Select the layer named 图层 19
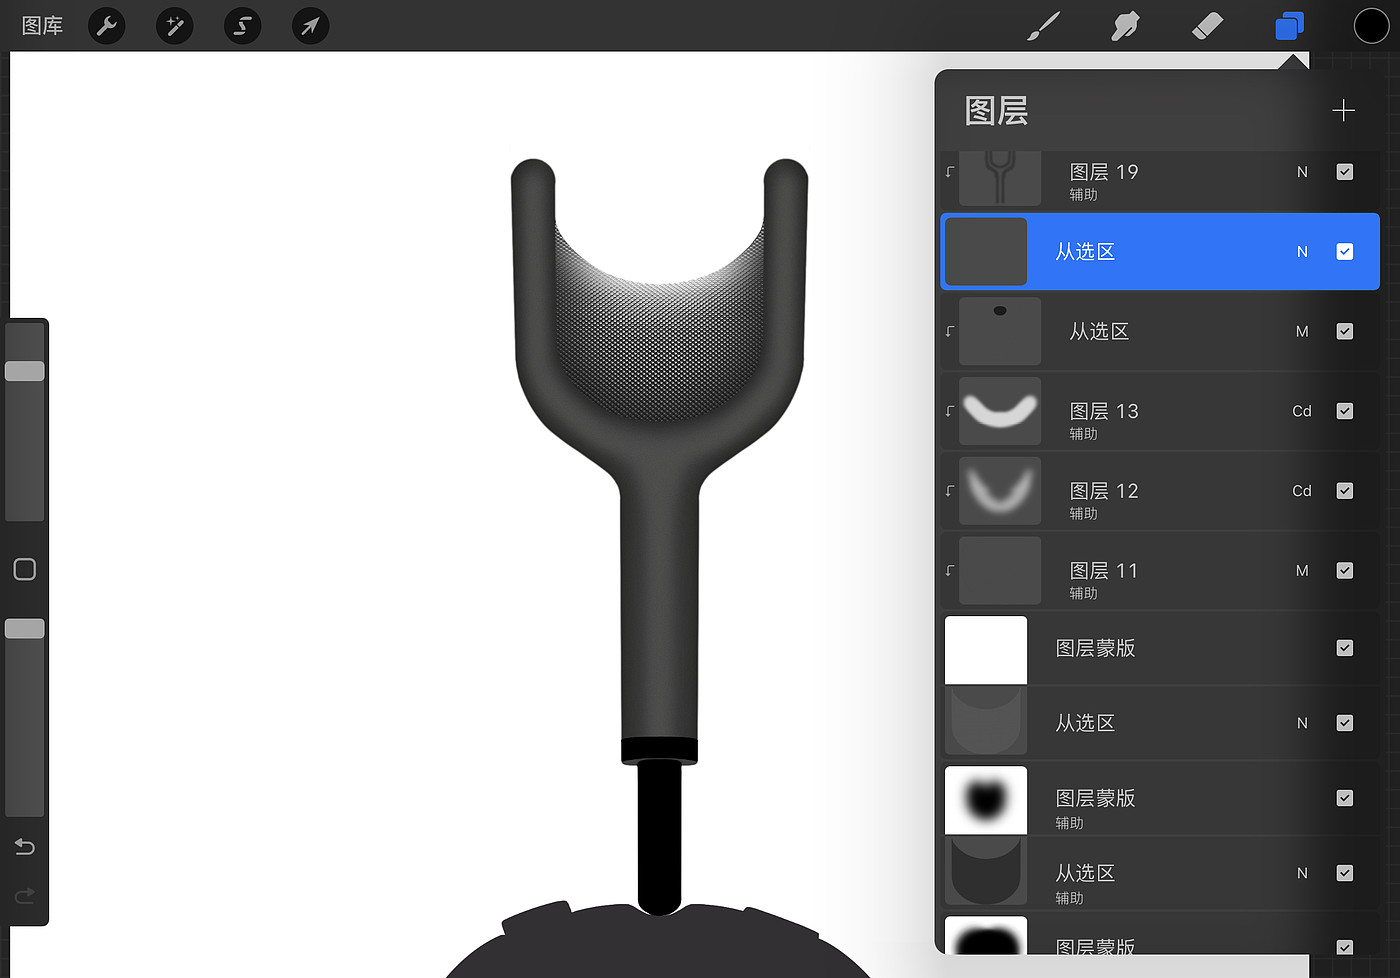Viewport: 1400px width, 978px height. pyautogui.click(x=1104, y=172)
